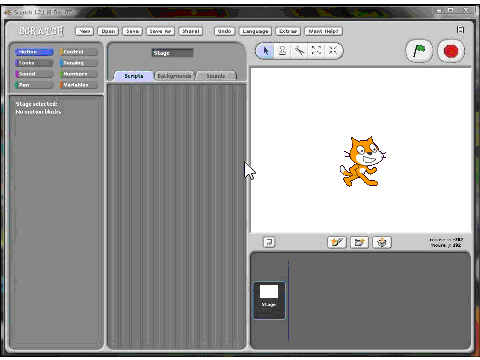Click choose sprite from file folder icon

pos(359,242)
